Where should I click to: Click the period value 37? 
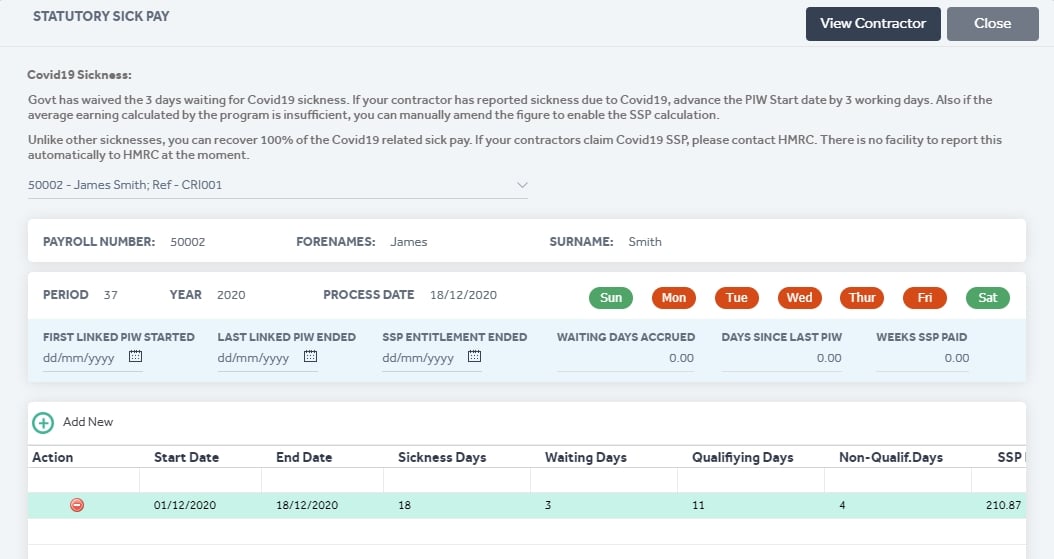(111, 295)
